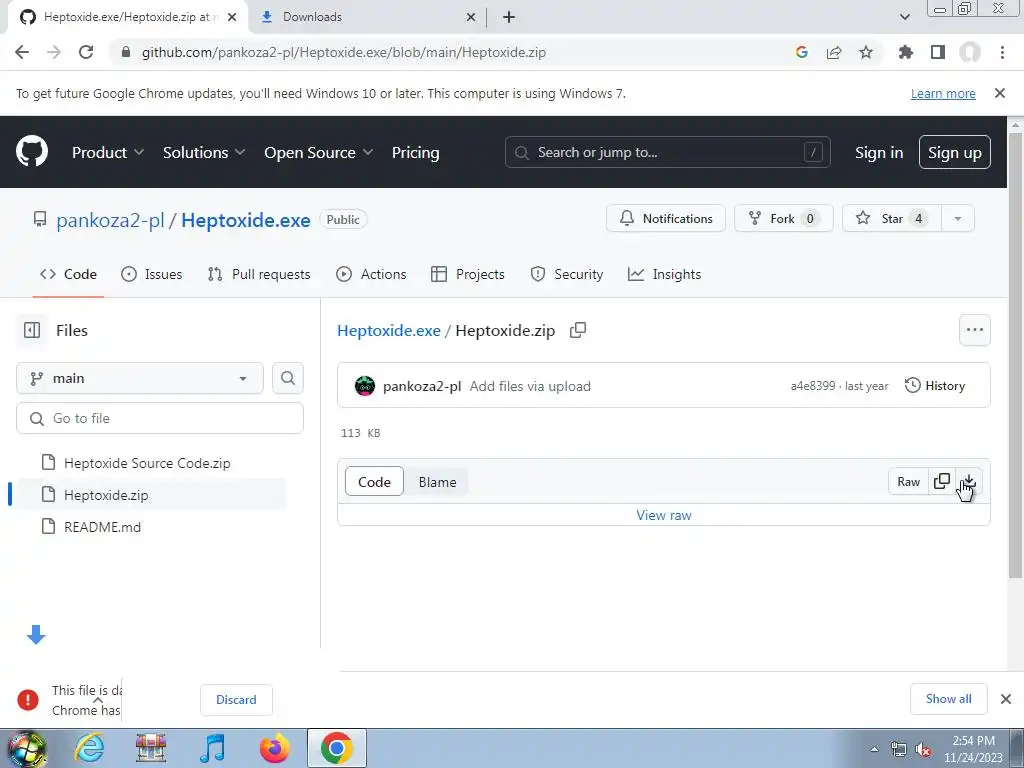This screenshot has height=768, width=1024.
Task: Click the Sign in link
Action: point(878,152)
